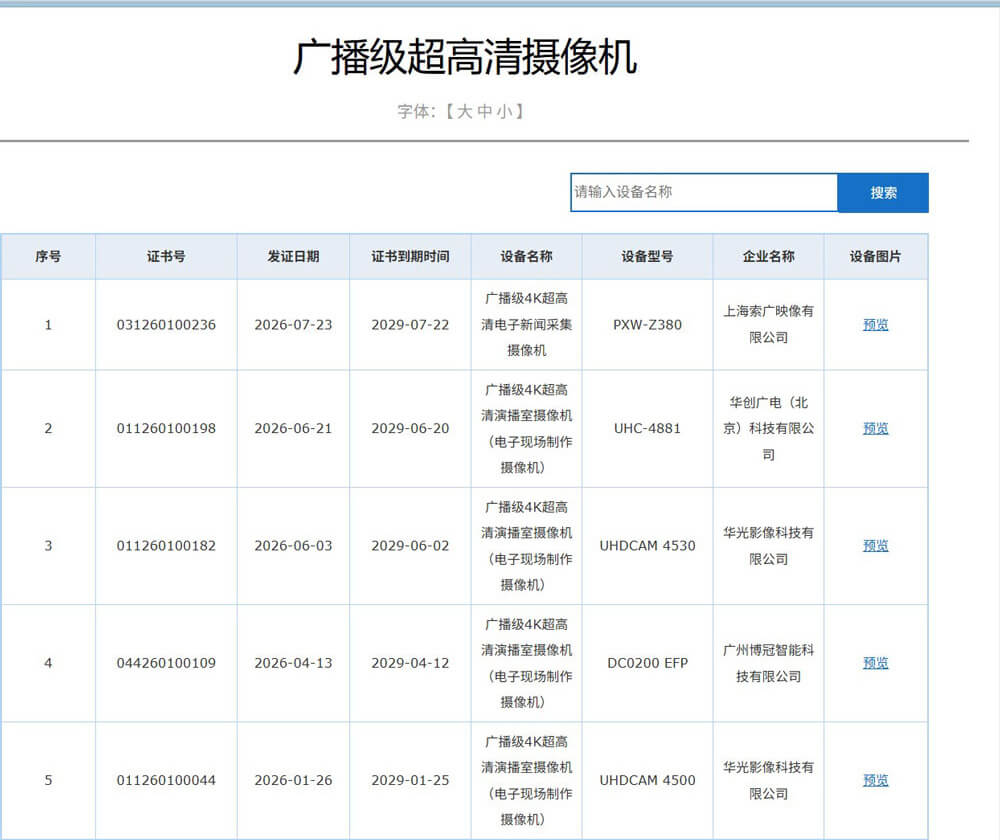Select 中 font size option

[485, 112]
